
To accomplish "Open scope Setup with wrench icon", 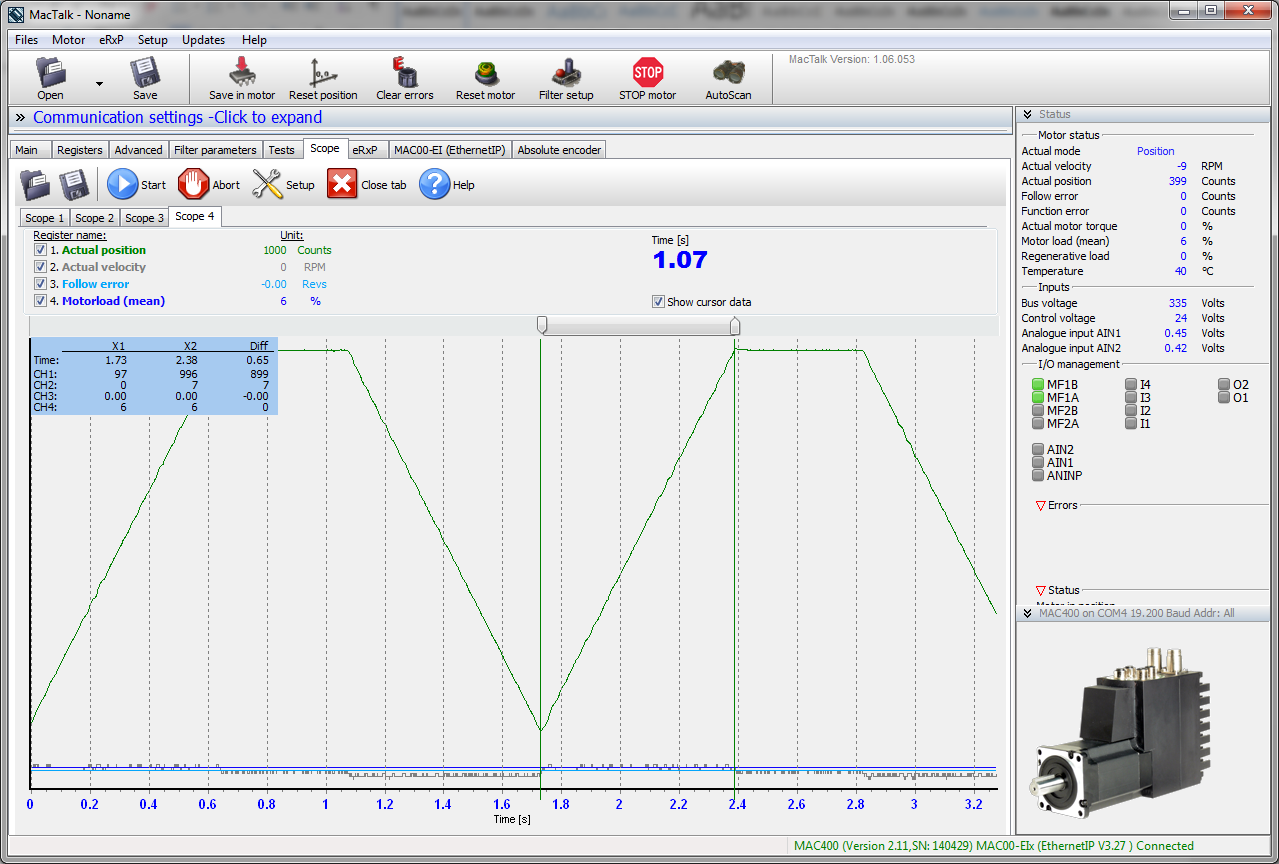I will coord(269,185).
